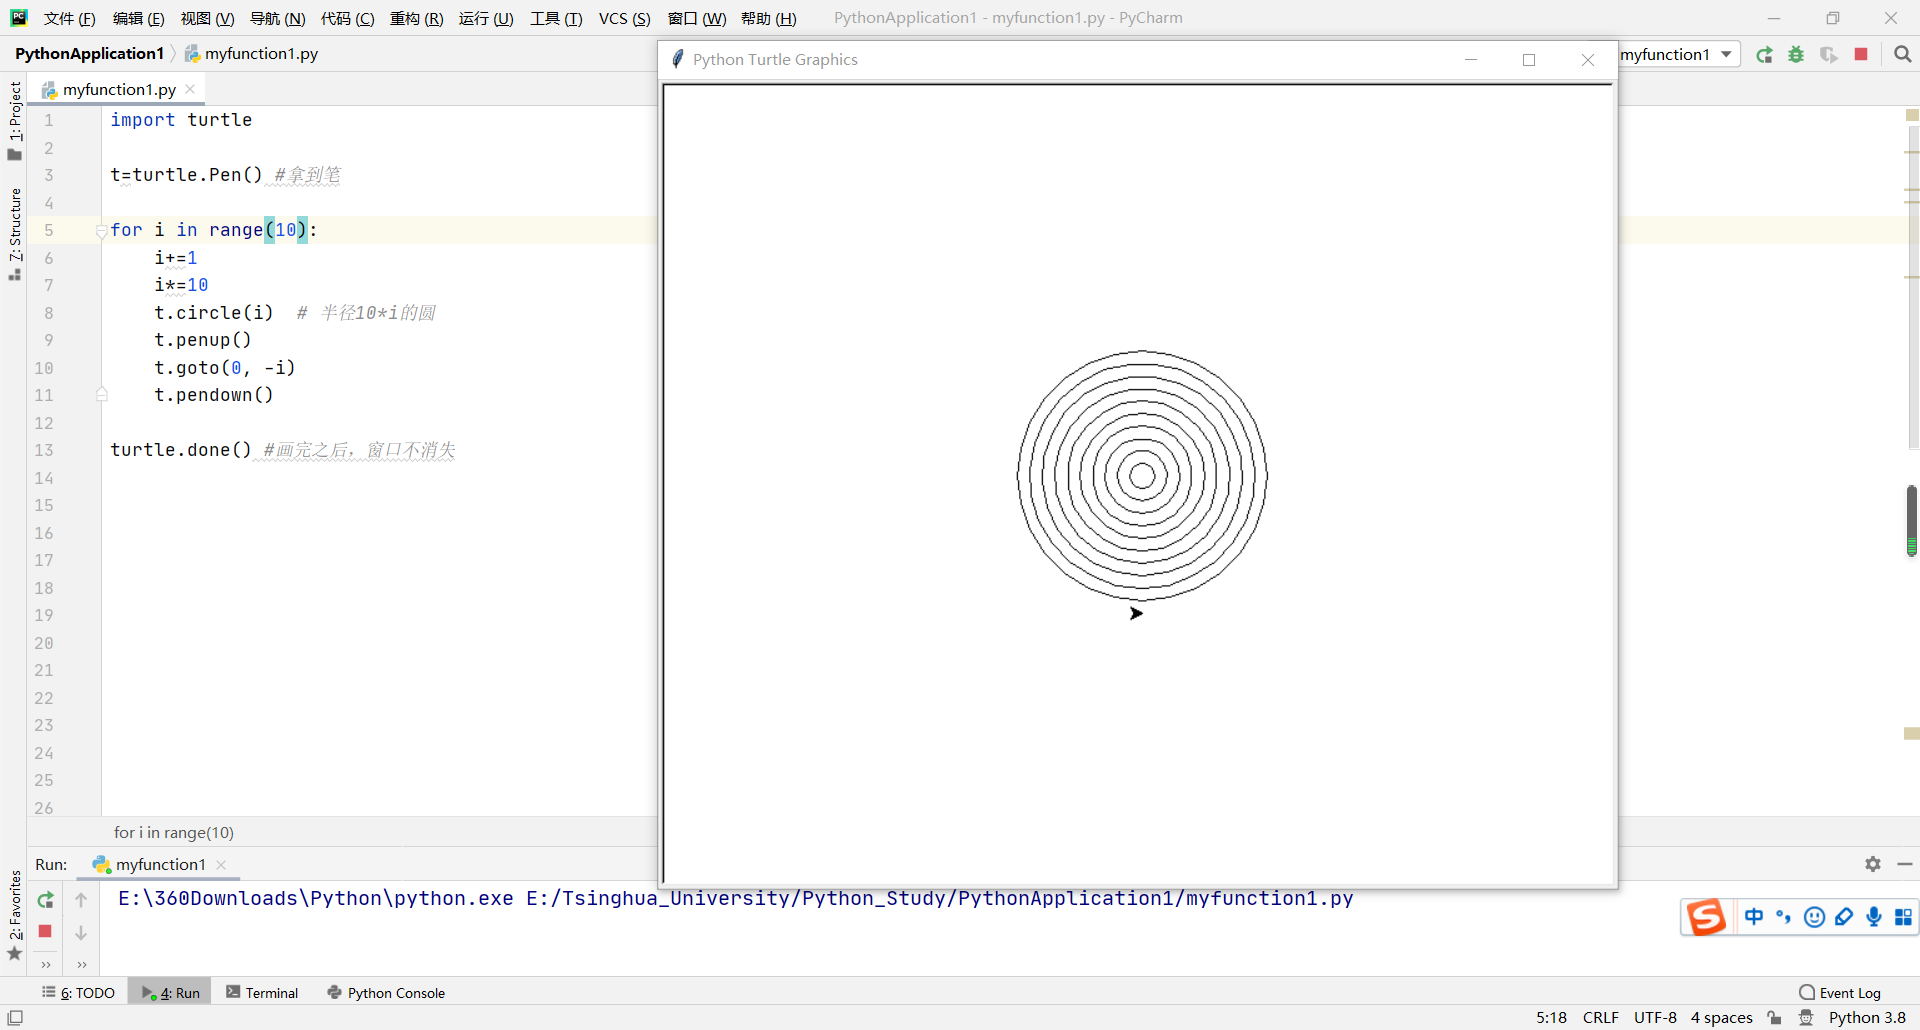Click the green Debug bug icon
Image resolution: width=1920 pixels, height=1030 pixels.
pos(1797,55)
